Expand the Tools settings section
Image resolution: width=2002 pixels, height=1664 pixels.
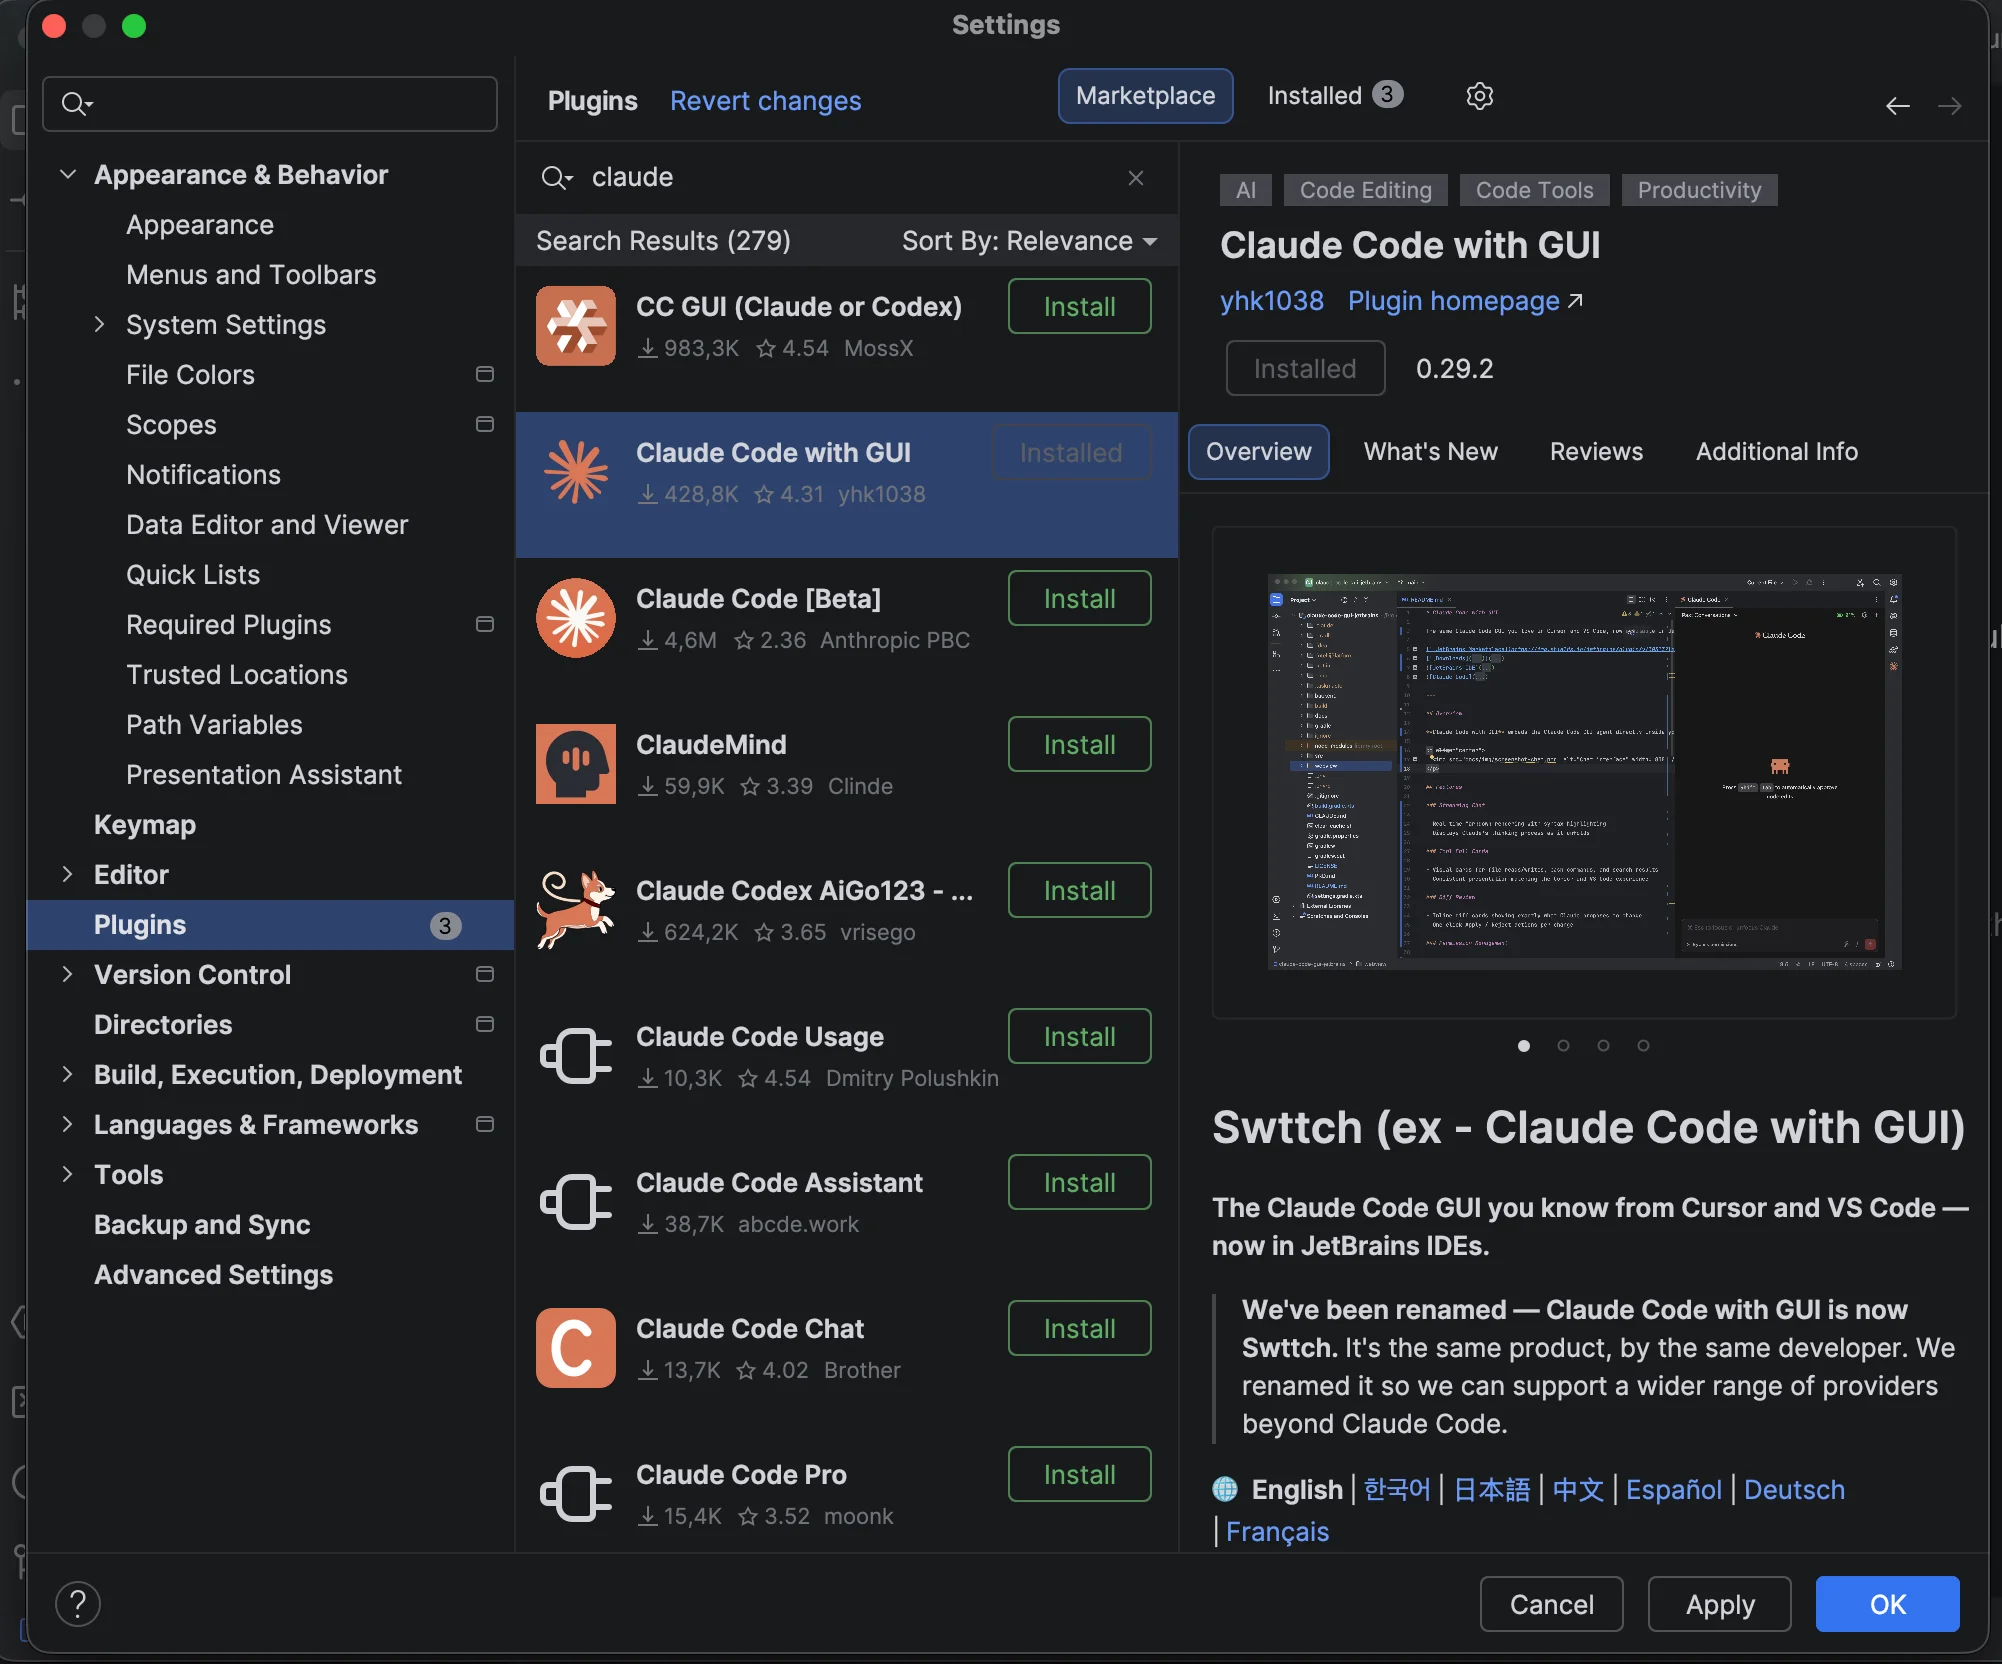(x=67, y=1174)
